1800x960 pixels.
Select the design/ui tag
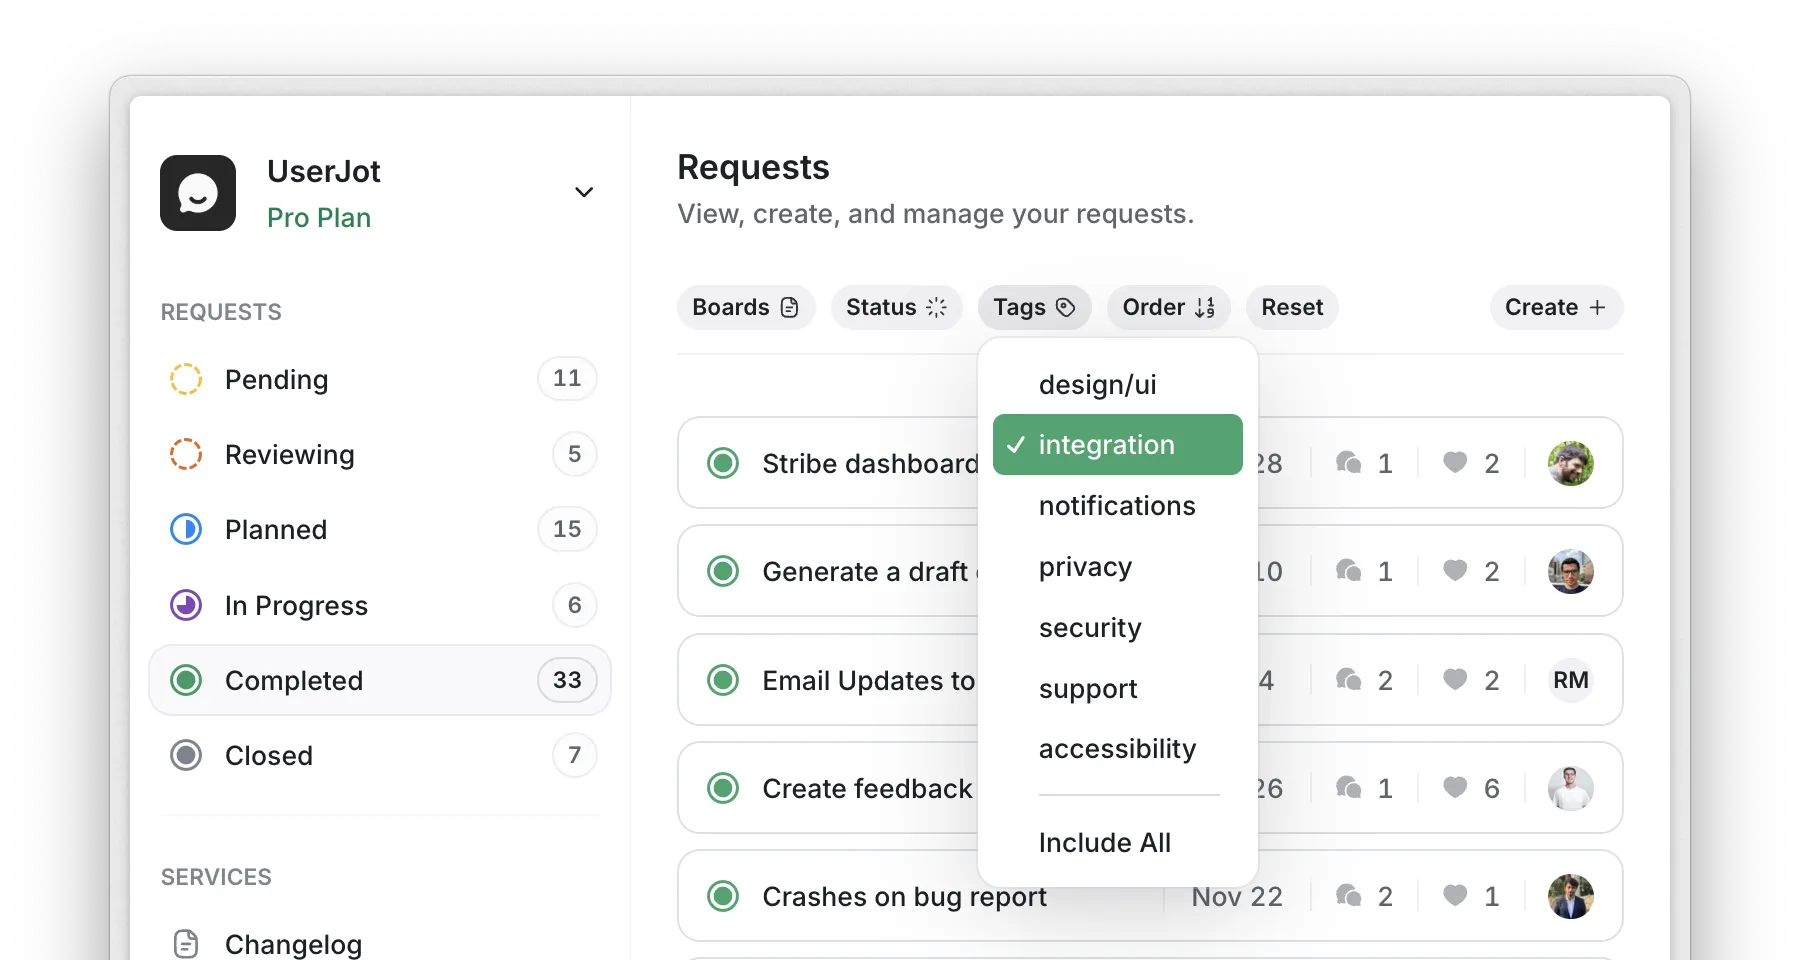[x=1117, y=384]
